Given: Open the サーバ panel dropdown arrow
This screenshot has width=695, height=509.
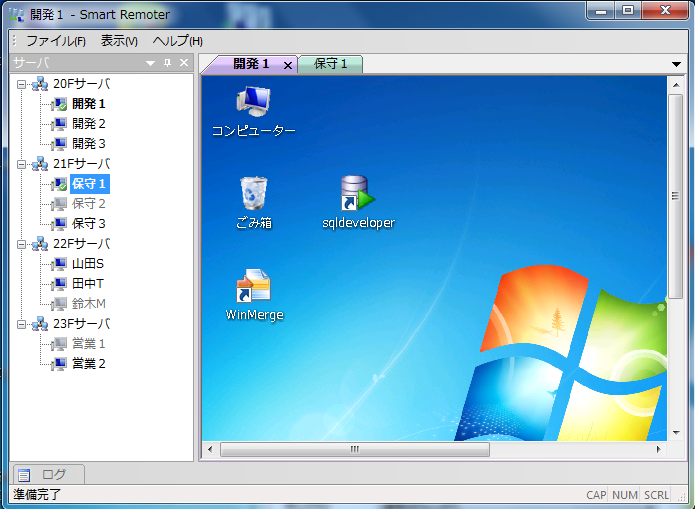Looking at the screenshot, I should 150,64.
